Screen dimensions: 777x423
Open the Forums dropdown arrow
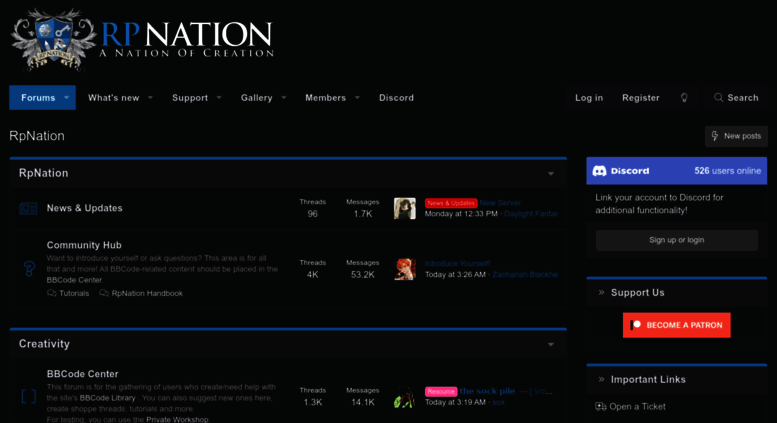(x=66, y=98)
